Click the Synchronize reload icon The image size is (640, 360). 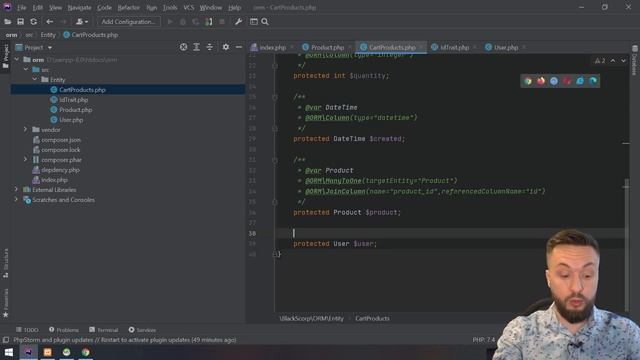click(x=34, y=22)
